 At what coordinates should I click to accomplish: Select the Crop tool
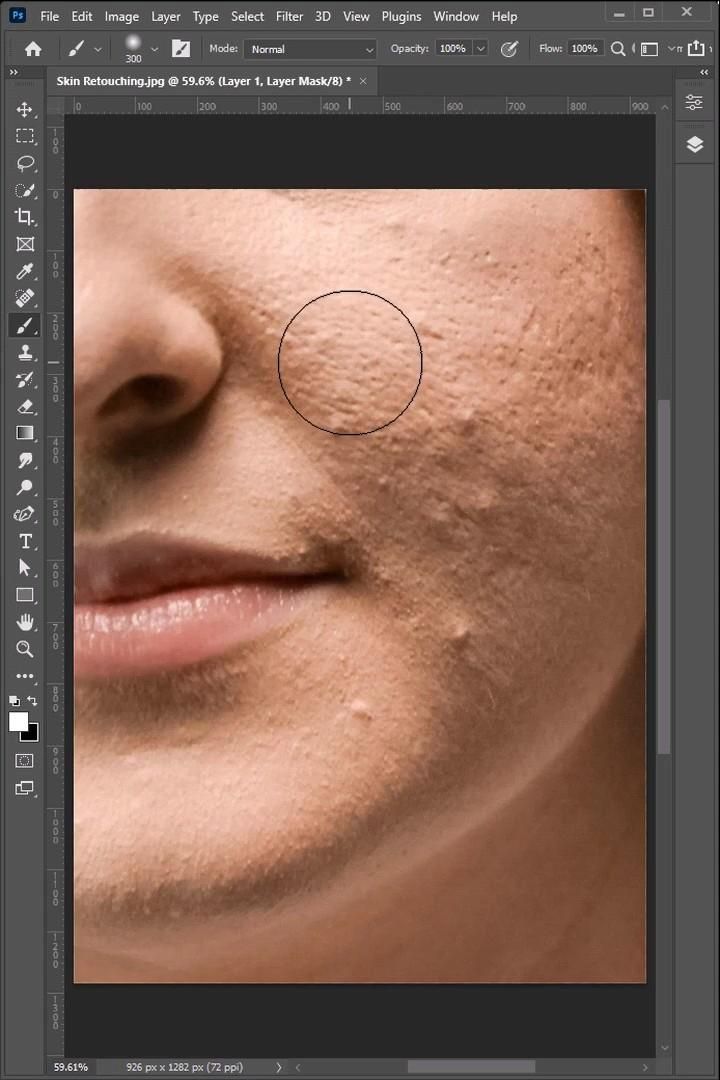(x=25, y=217)
